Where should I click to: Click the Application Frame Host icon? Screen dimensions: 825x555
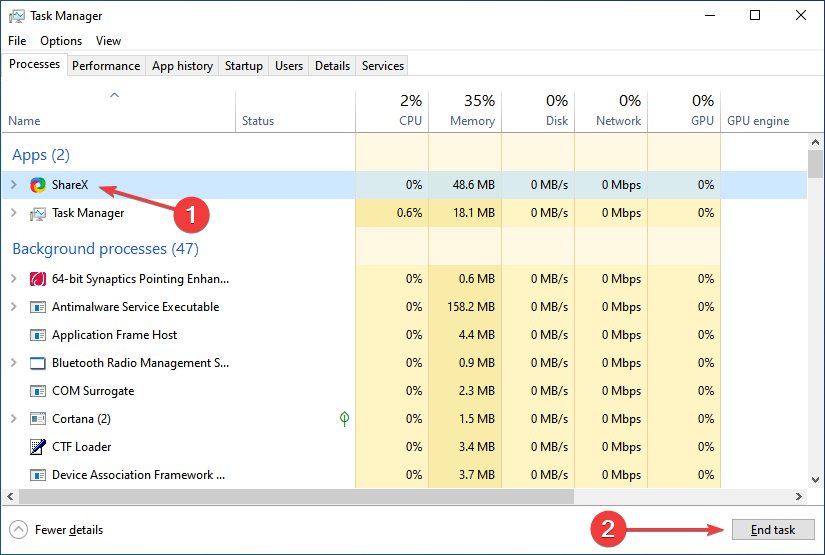[x=38, y=335]
